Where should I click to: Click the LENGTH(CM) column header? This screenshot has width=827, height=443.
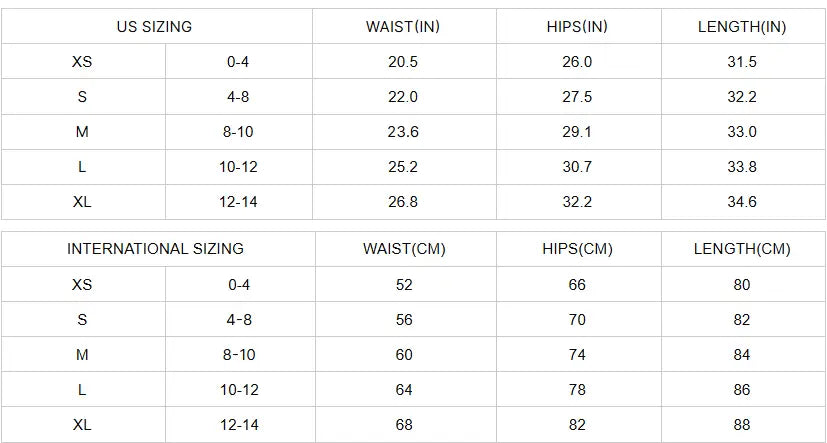tap(742, 249)
